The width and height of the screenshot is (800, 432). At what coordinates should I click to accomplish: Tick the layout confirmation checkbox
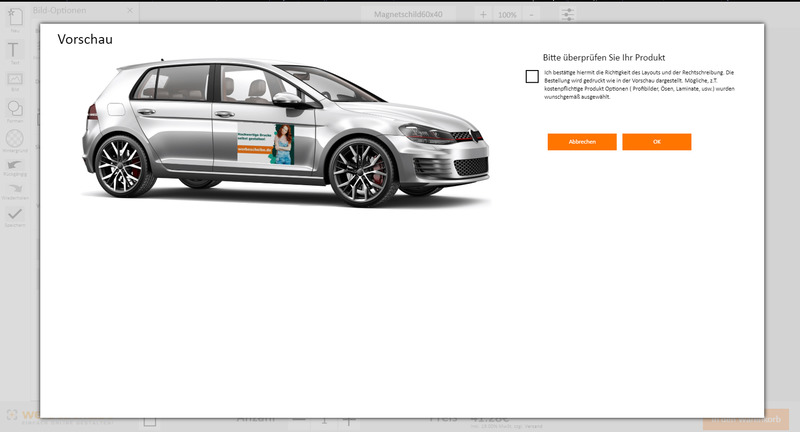[x=532, y=76]
